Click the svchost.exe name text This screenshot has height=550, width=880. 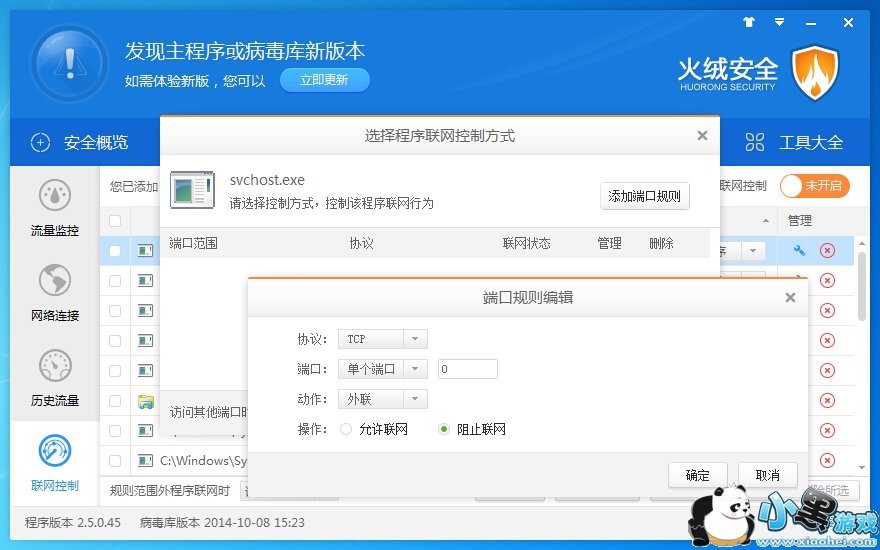pyautogui.click(x=267, y=180)
